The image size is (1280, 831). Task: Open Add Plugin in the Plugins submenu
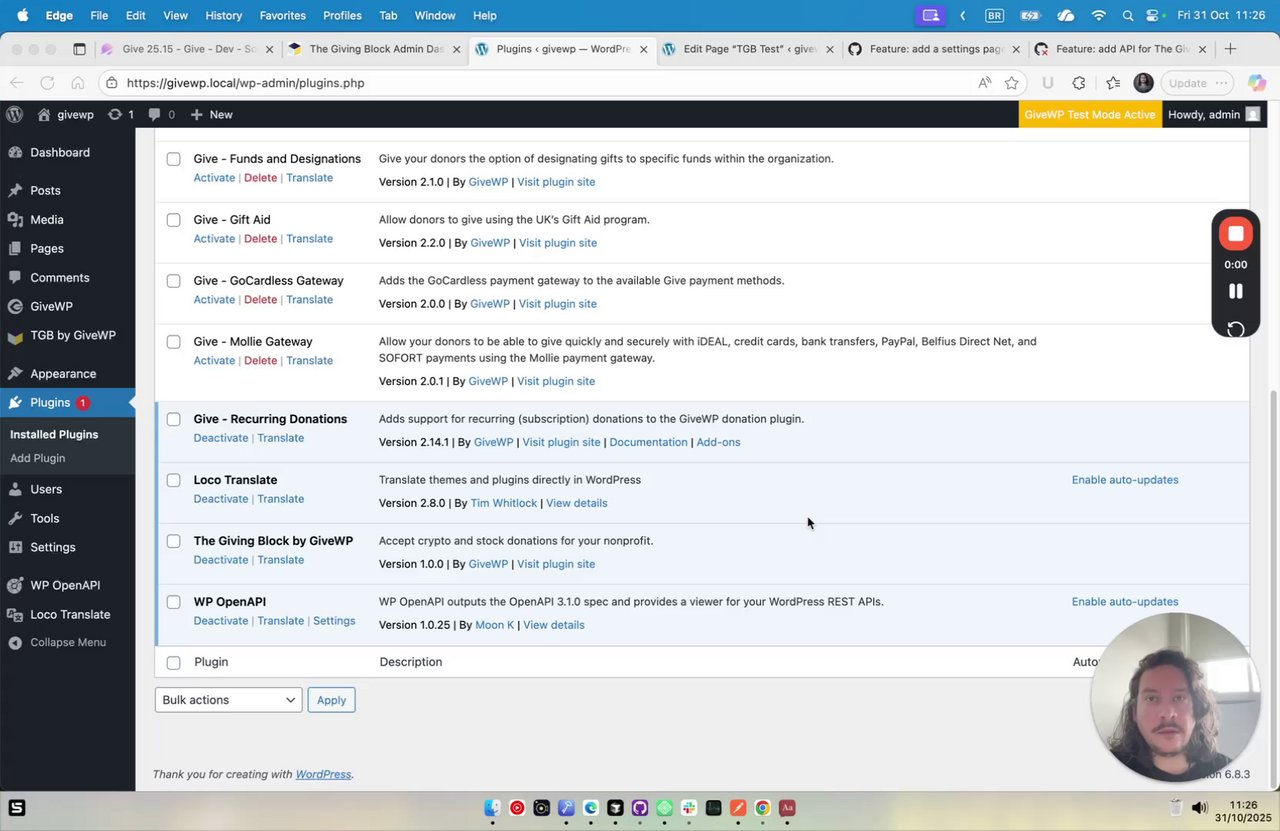click(37, 458)
